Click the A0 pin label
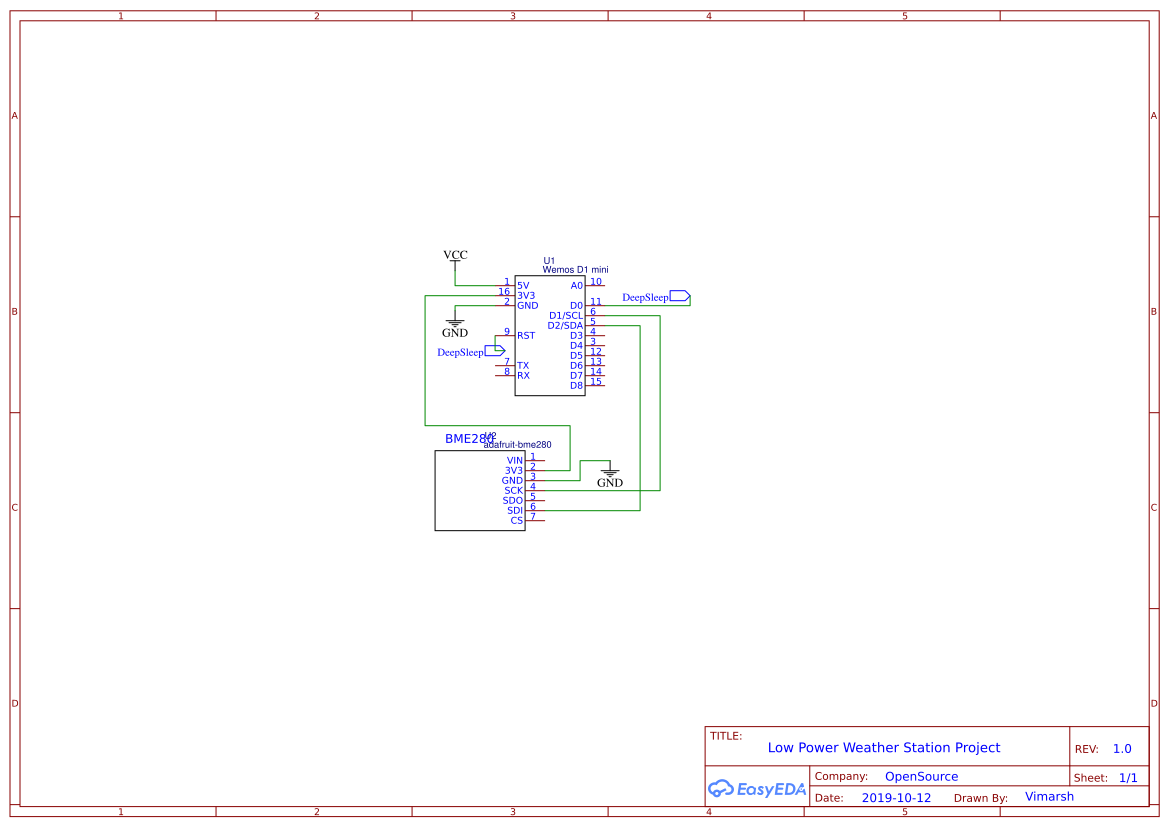Image resolution: width=1170 pixels, height=827 pixels. coord(577,286)
